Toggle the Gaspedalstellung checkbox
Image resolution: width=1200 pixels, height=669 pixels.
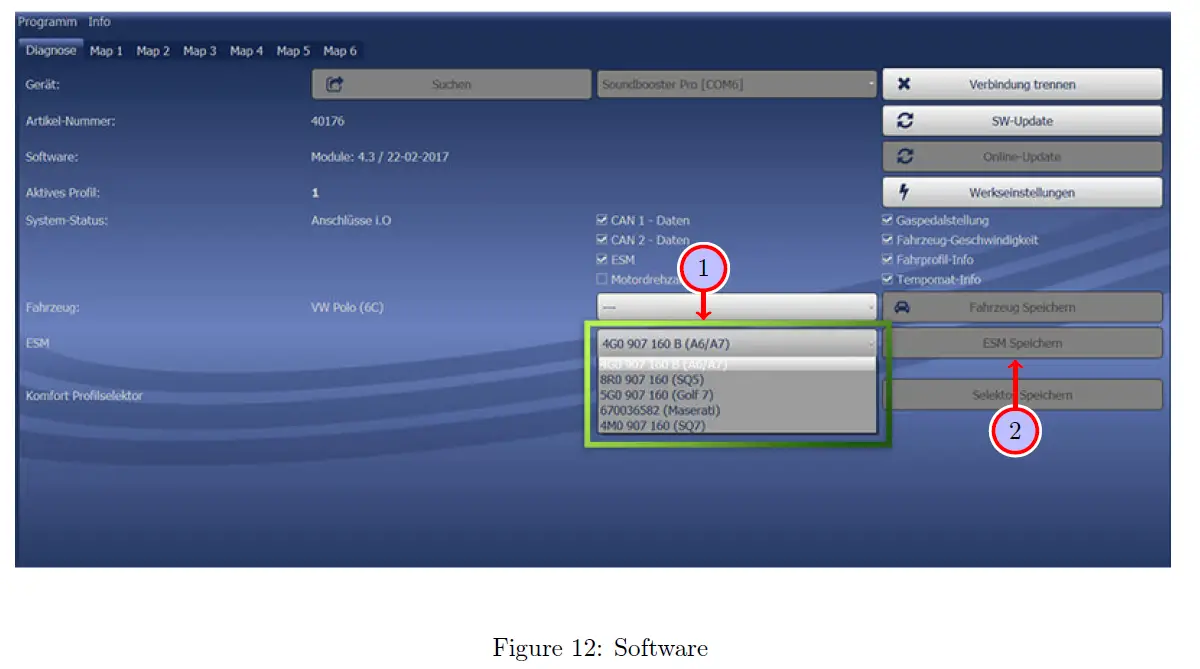click(x=887, y=220)
